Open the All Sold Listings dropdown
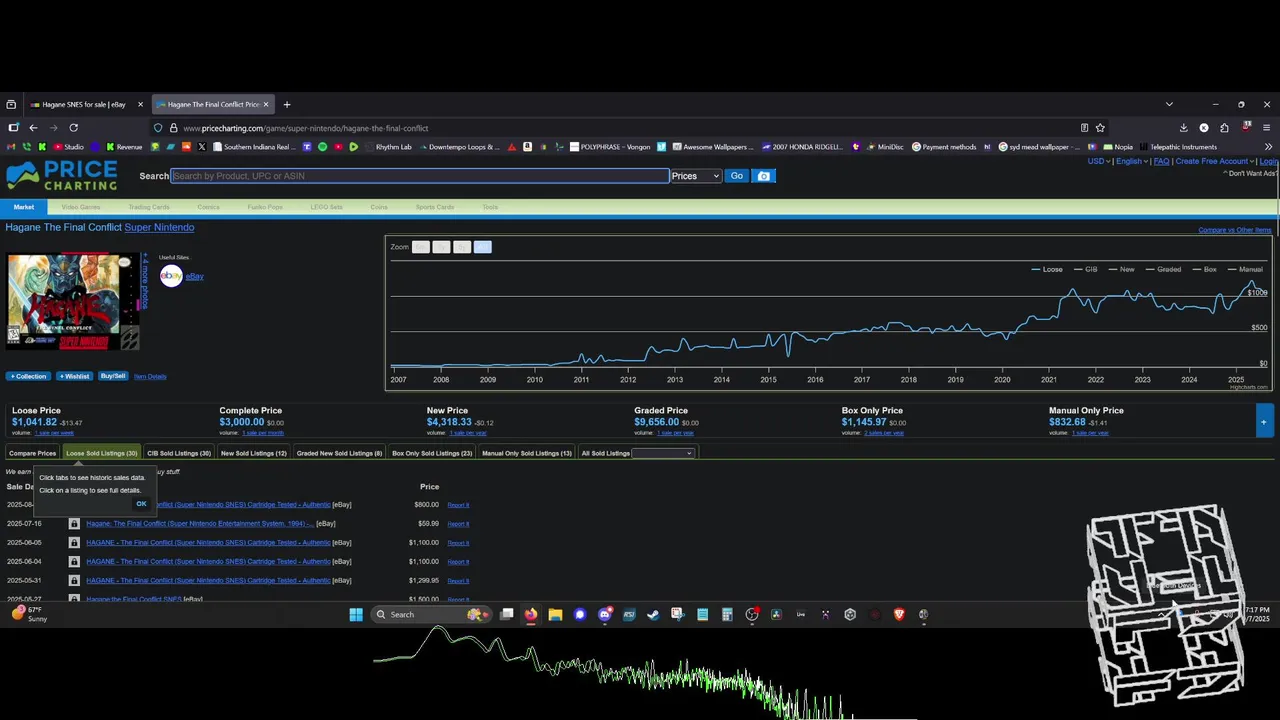1280x720 pixels. (x=662, y=453)
